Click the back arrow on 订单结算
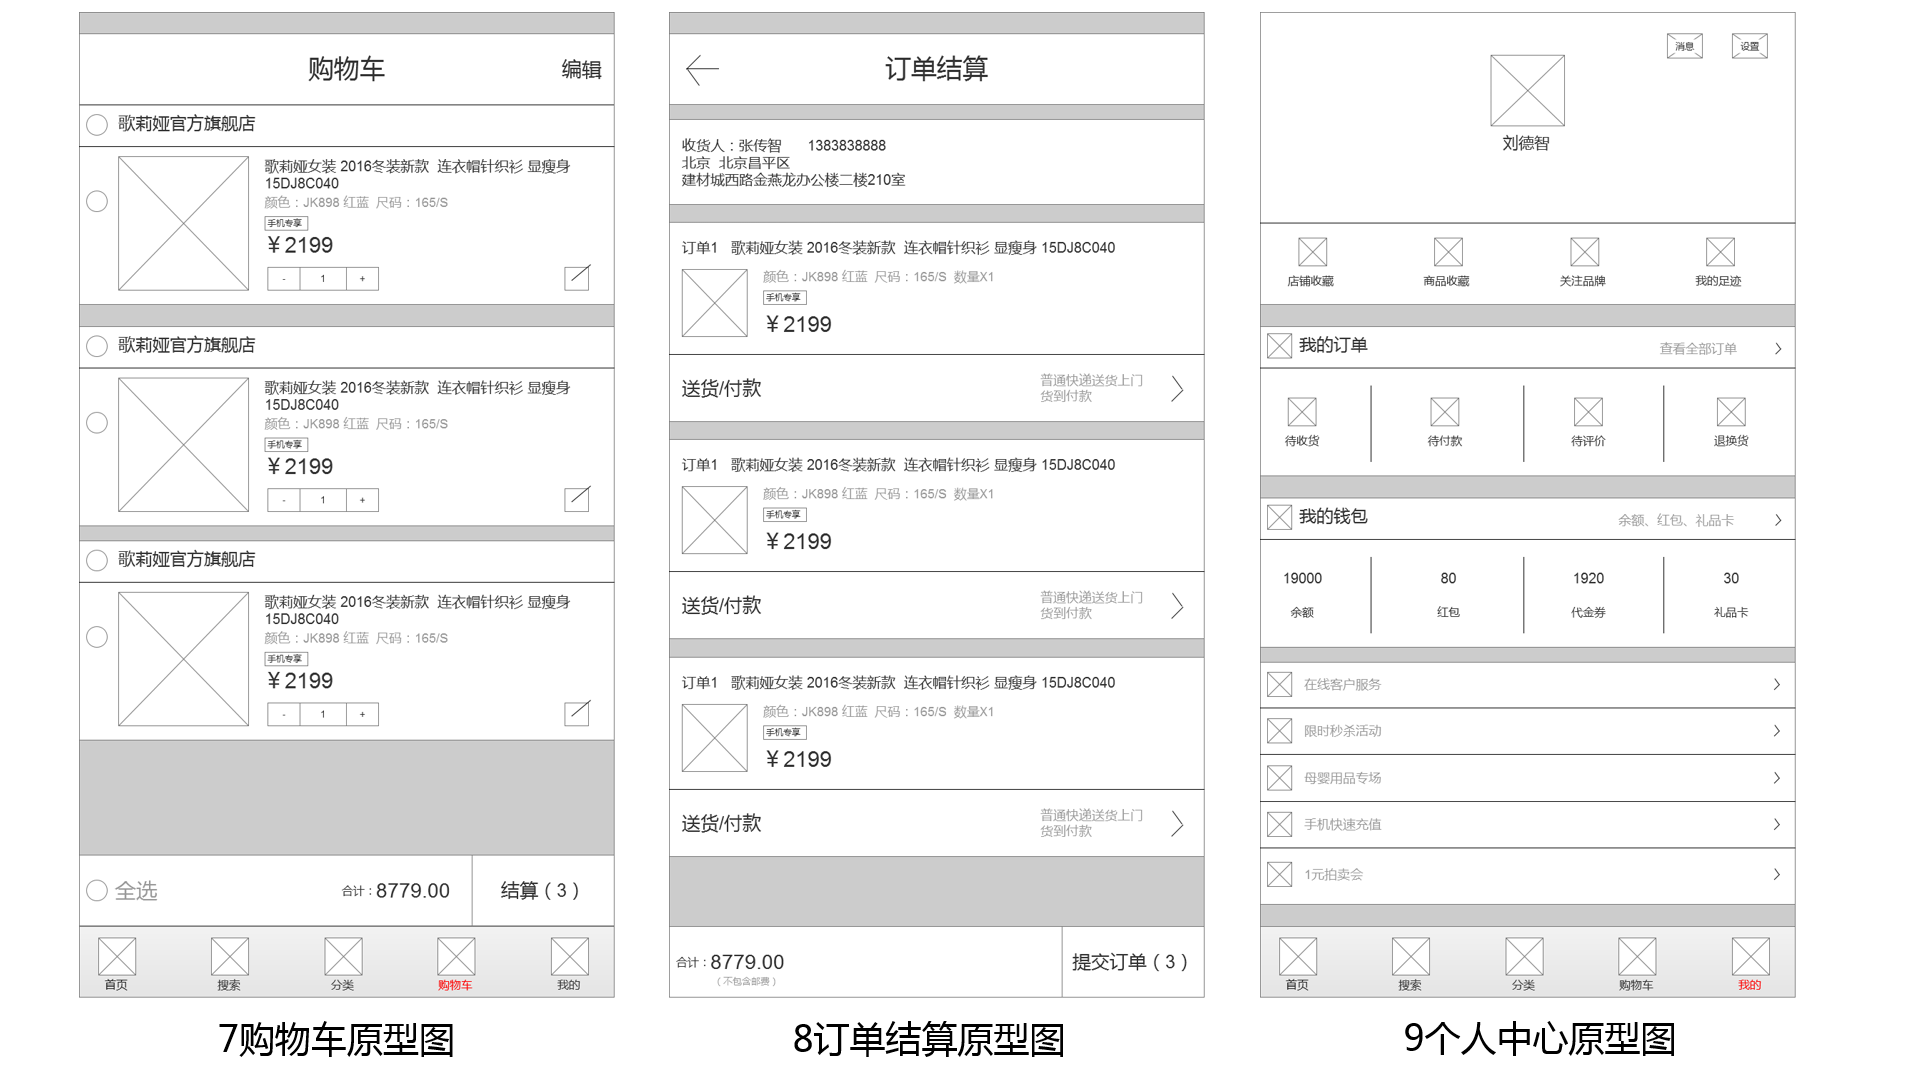Viewport: 1920px width, 1080px height. [x=702, y=69]
